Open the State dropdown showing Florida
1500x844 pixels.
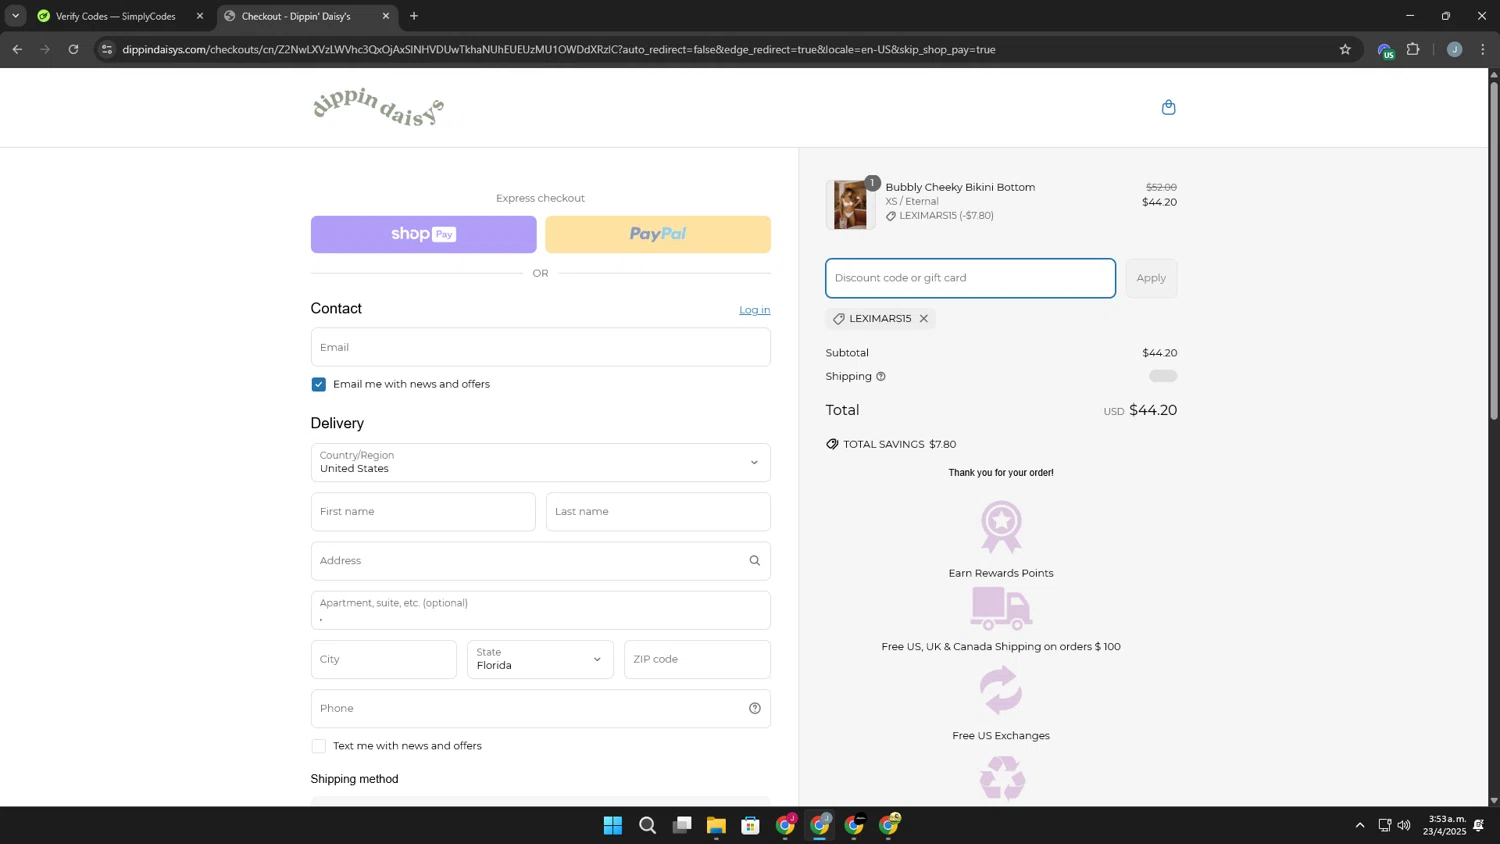click(x=540, y=660)
